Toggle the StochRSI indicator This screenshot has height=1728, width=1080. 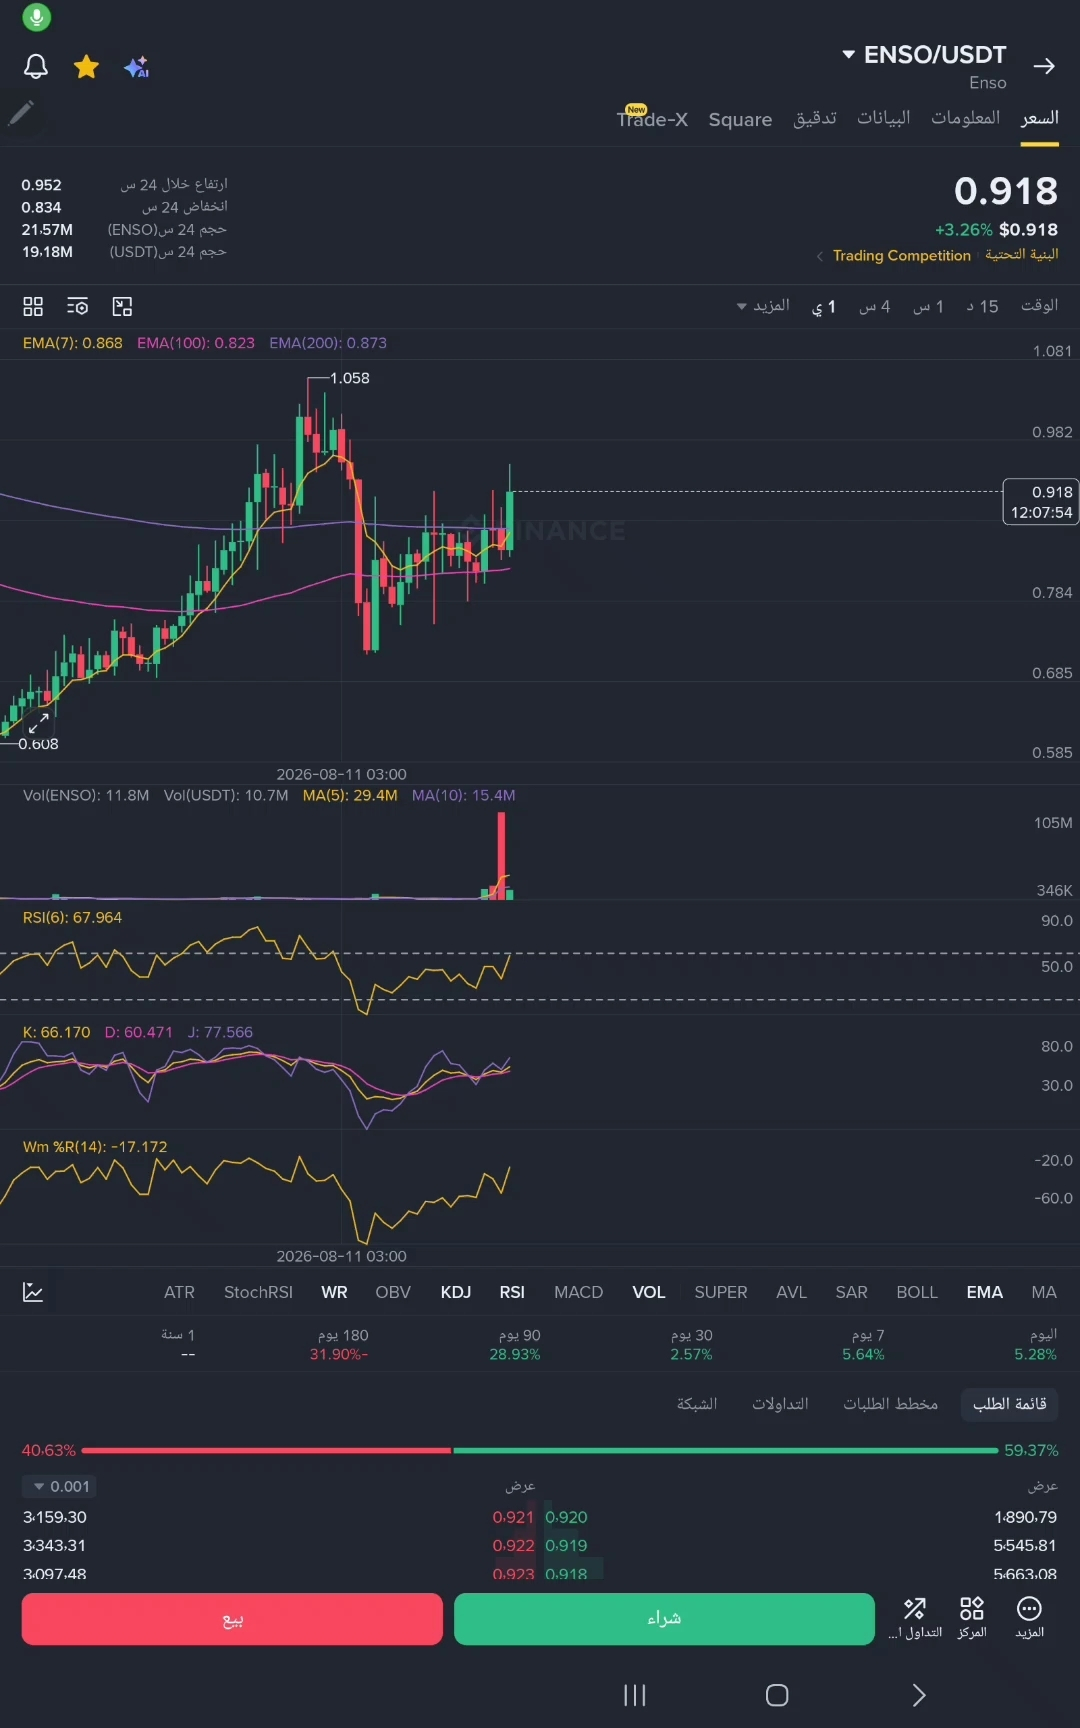(x=258, y=1292)
